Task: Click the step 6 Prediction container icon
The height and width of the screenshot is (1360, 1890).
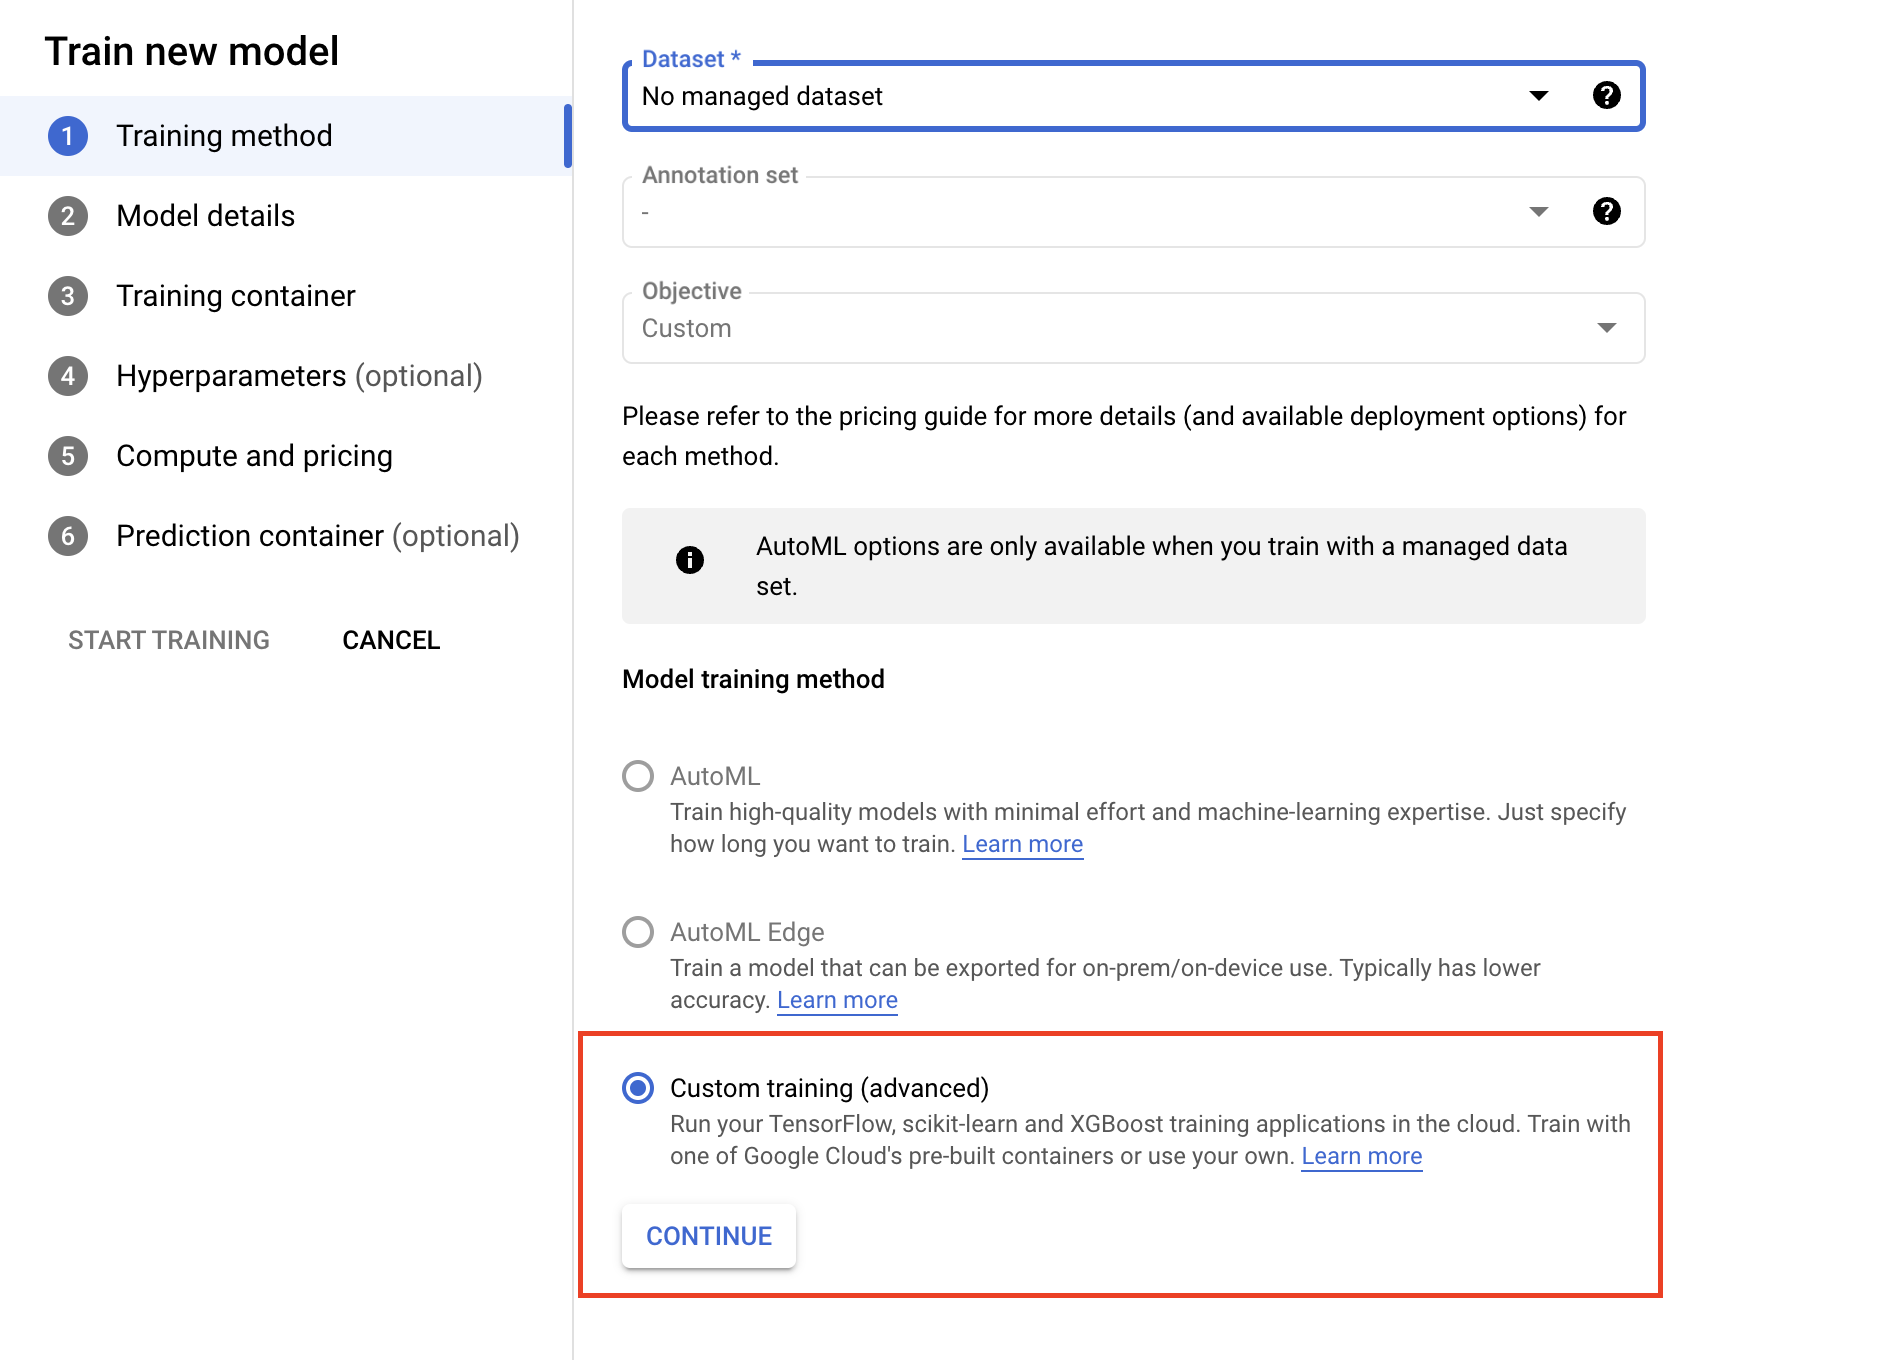Action: (67, 536)
